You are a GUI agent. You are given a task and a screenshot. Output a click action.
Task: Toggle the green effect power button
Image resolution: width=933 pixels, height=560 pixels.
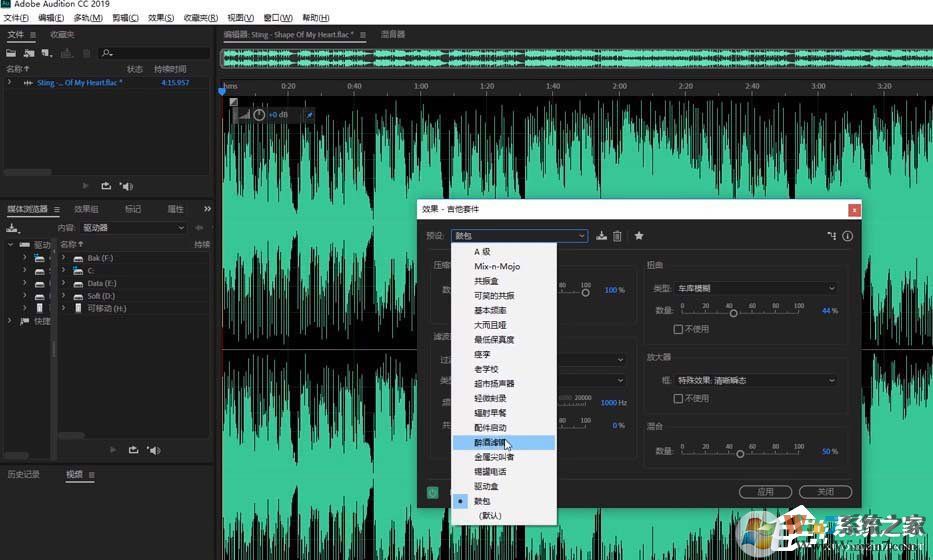[432, 492]
